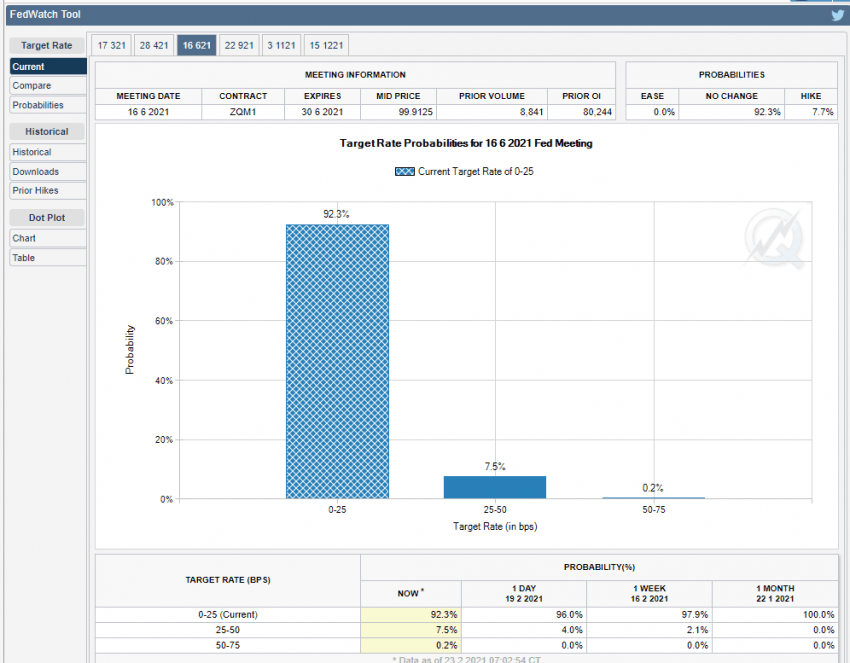Open the Dot Plot Table item
The height and width of the screenshot is (663, 850).
click(48, 258)
